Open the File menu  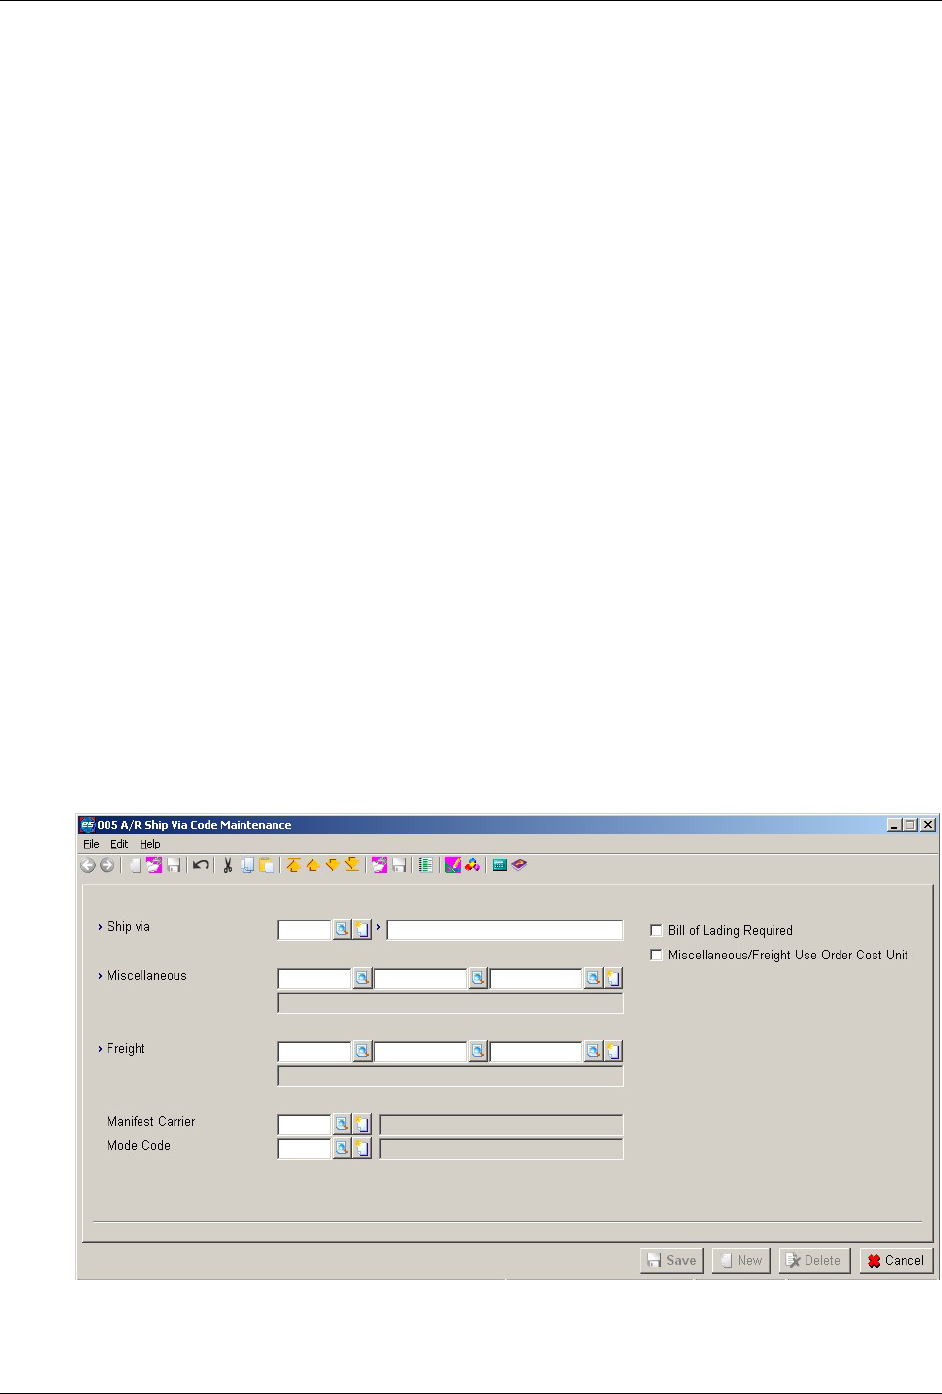(91, 844)
